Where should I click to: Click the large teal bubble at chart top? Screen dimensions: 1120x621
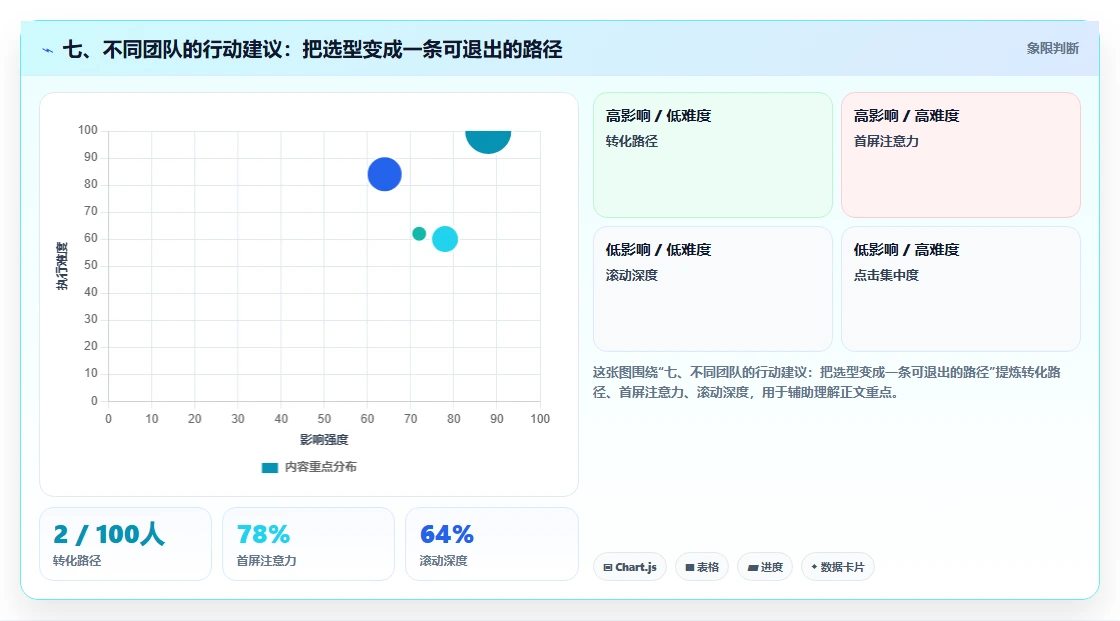(488, 141)
